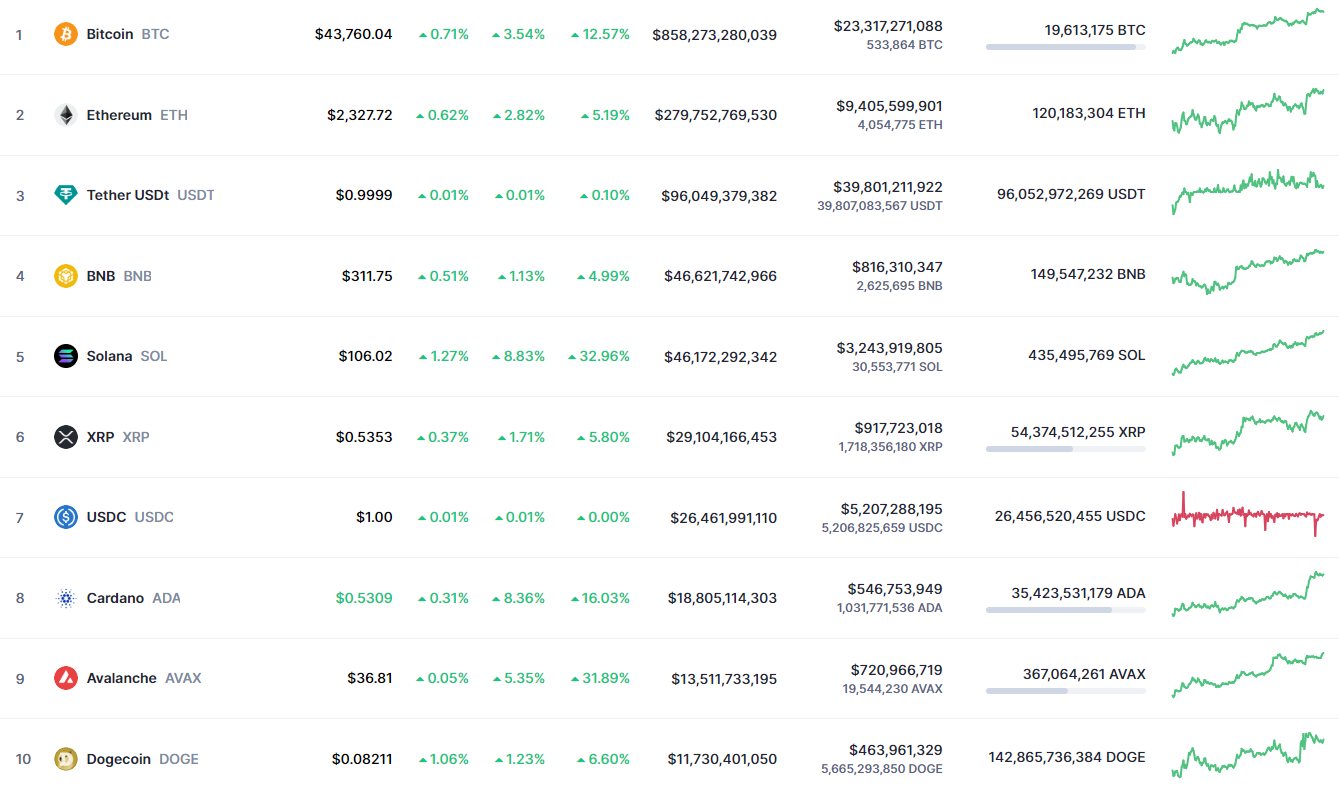Click Ethereum's 24h volume value
Screen dimensions: 1339x789
click(889, 106)
